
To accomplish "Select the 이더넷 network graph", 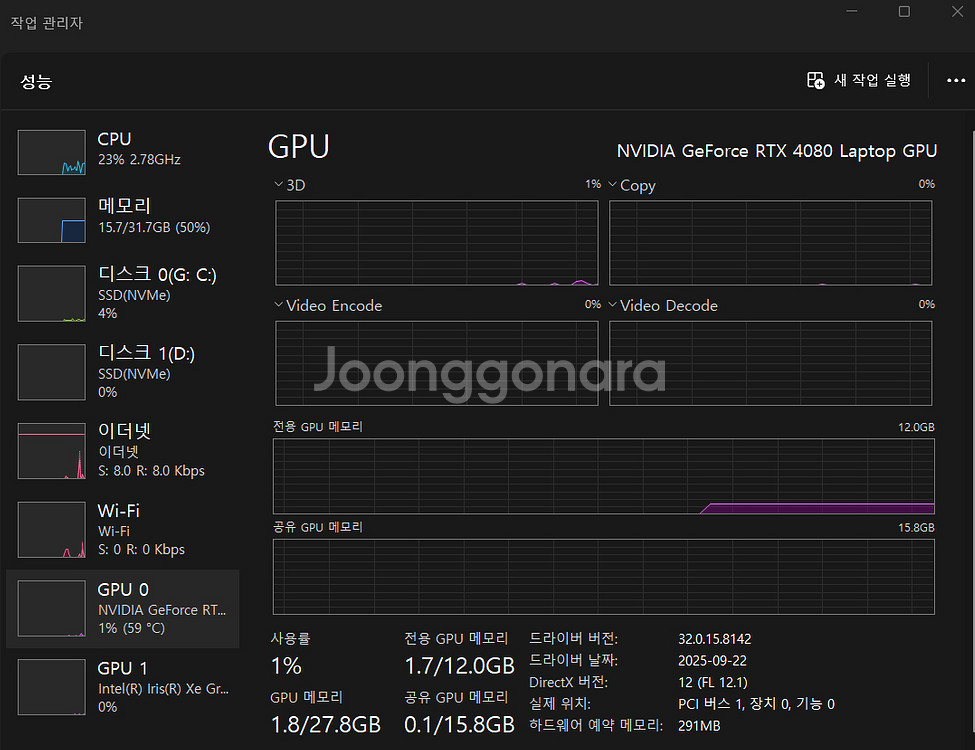I will coord(52,450).
